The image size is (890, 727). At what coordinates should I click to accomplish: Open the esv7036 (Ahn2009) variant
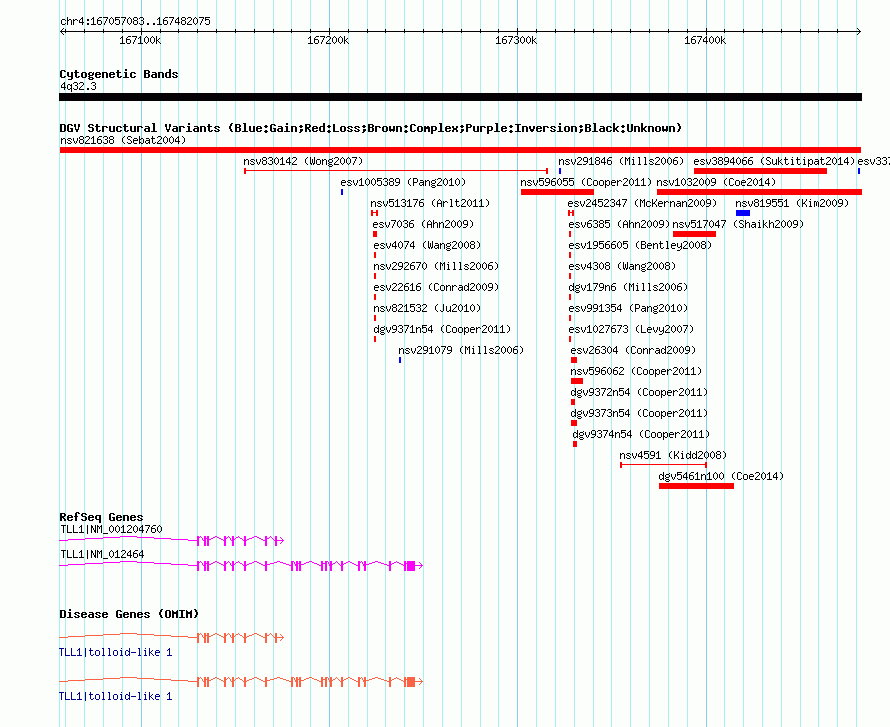[423, 224]
